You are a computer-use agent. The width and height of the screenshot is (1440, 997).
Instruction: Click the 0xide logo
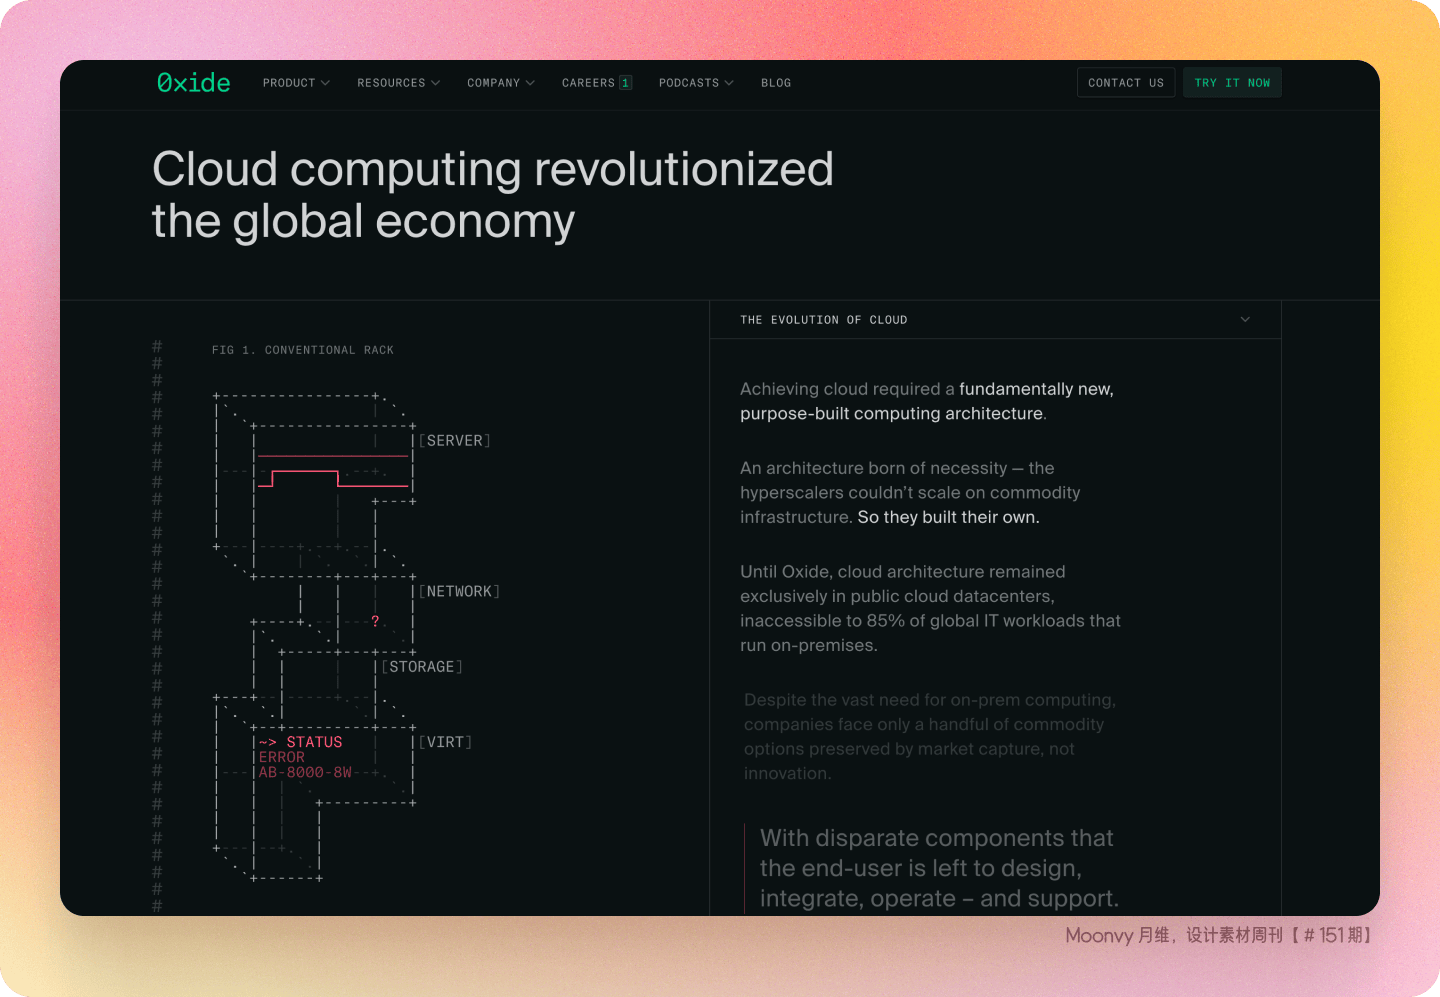tap(193, 83)
